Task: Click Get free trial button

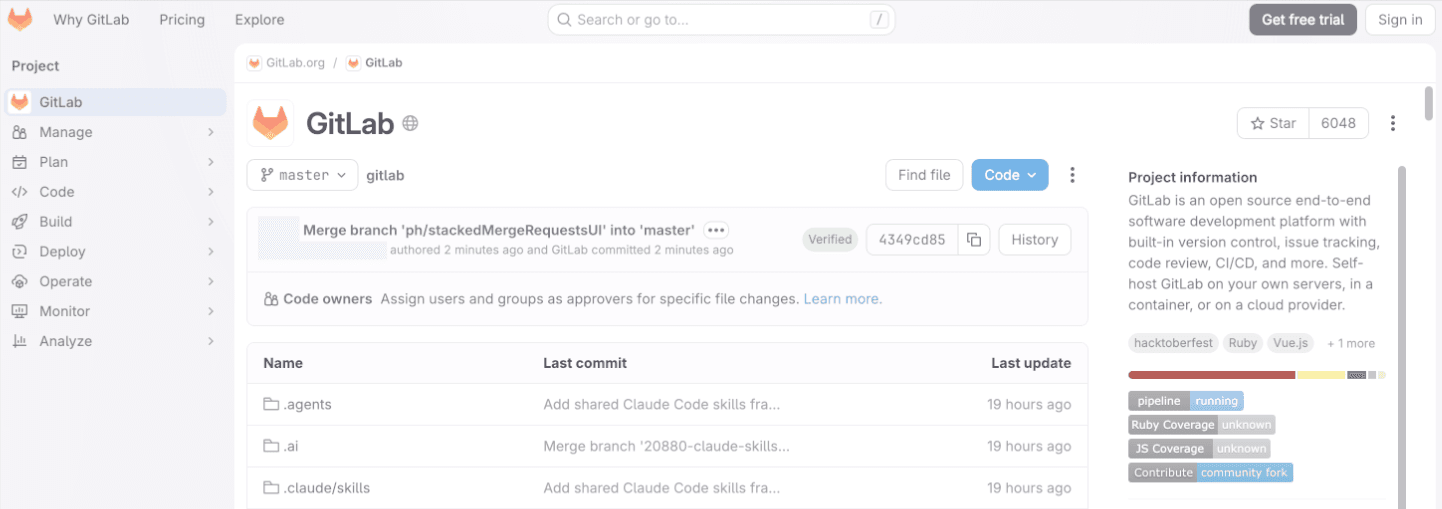Action: point(1303,20)
